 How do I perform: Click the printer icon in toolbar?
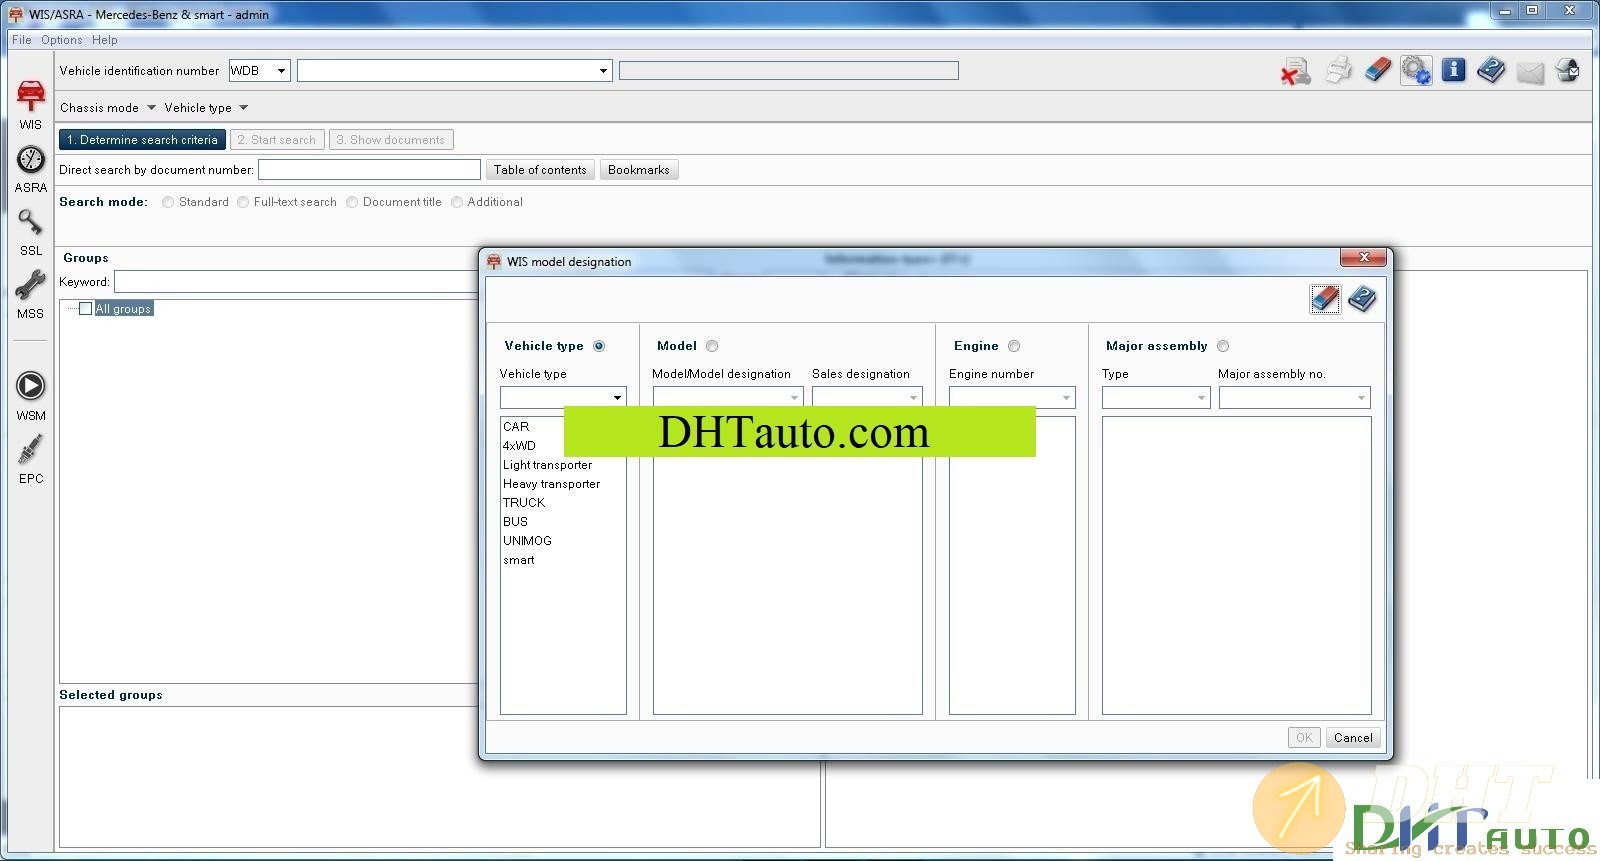tap(1338, 70)
